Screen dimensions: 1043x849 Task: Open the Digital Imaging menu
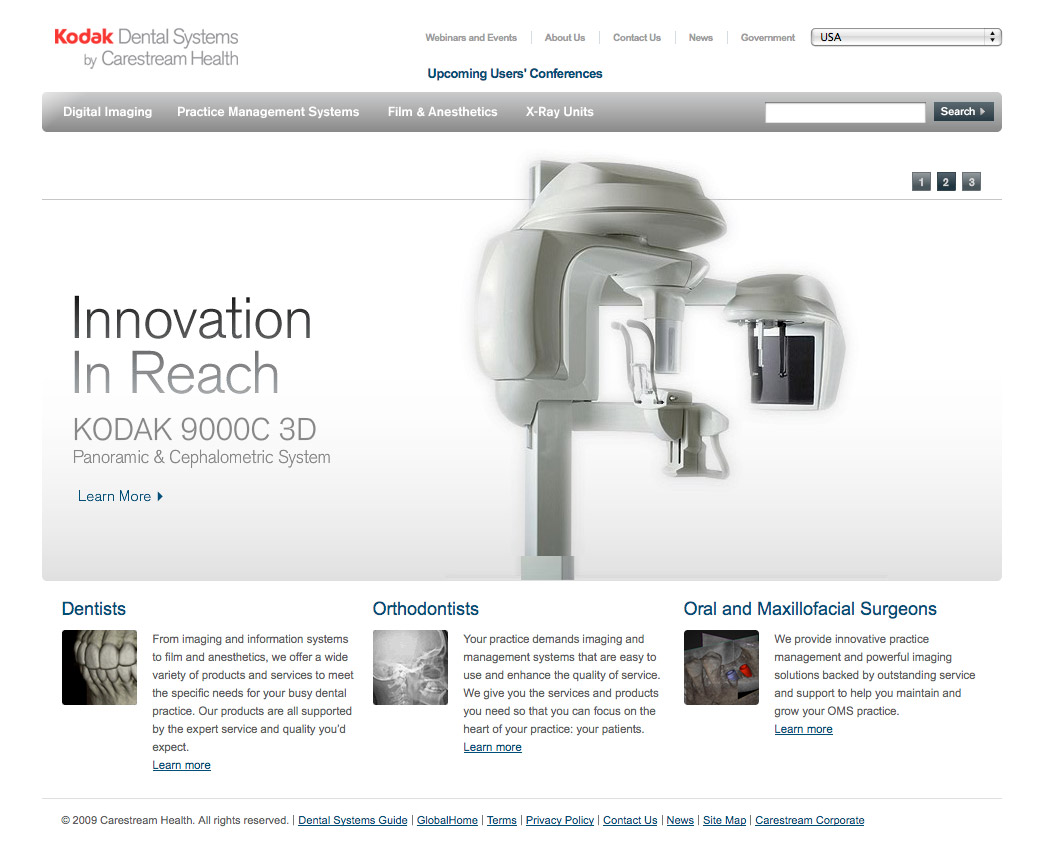click(108, 112)
